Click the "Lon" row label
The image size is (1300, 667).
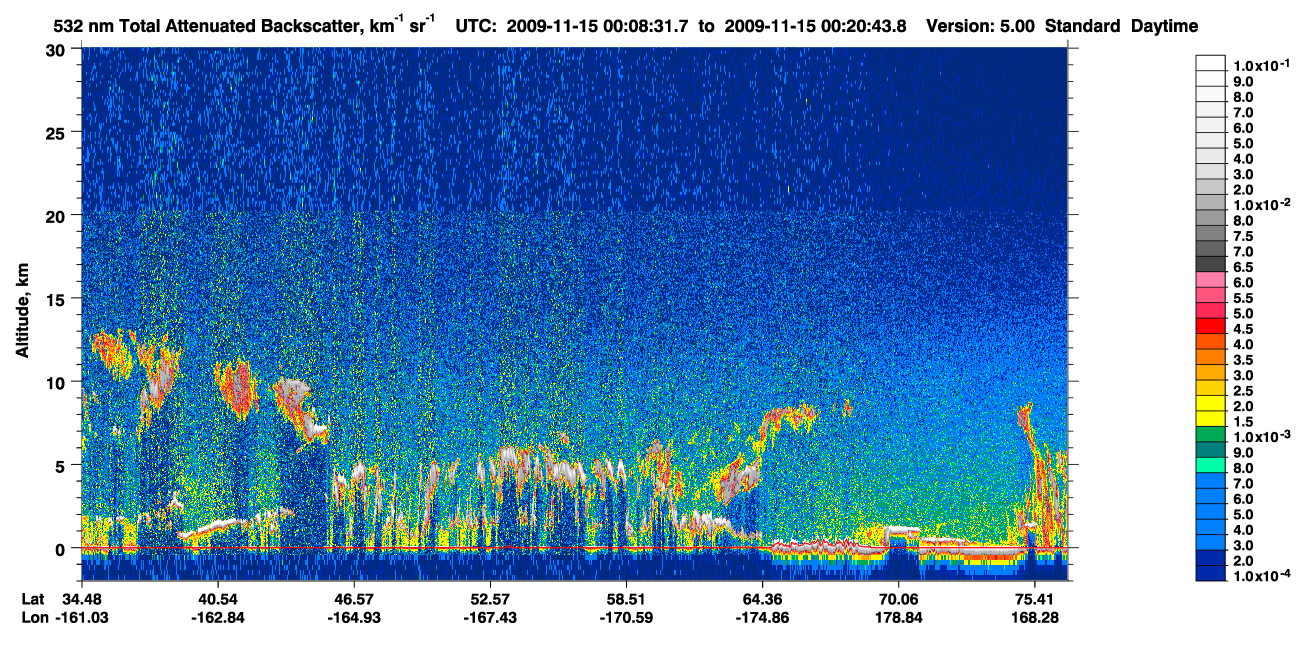tap(33, 617)
